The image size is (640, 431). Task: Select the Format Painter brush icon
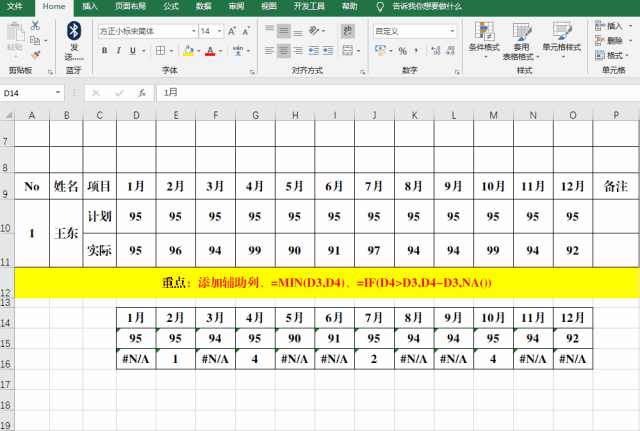point(36,55)
